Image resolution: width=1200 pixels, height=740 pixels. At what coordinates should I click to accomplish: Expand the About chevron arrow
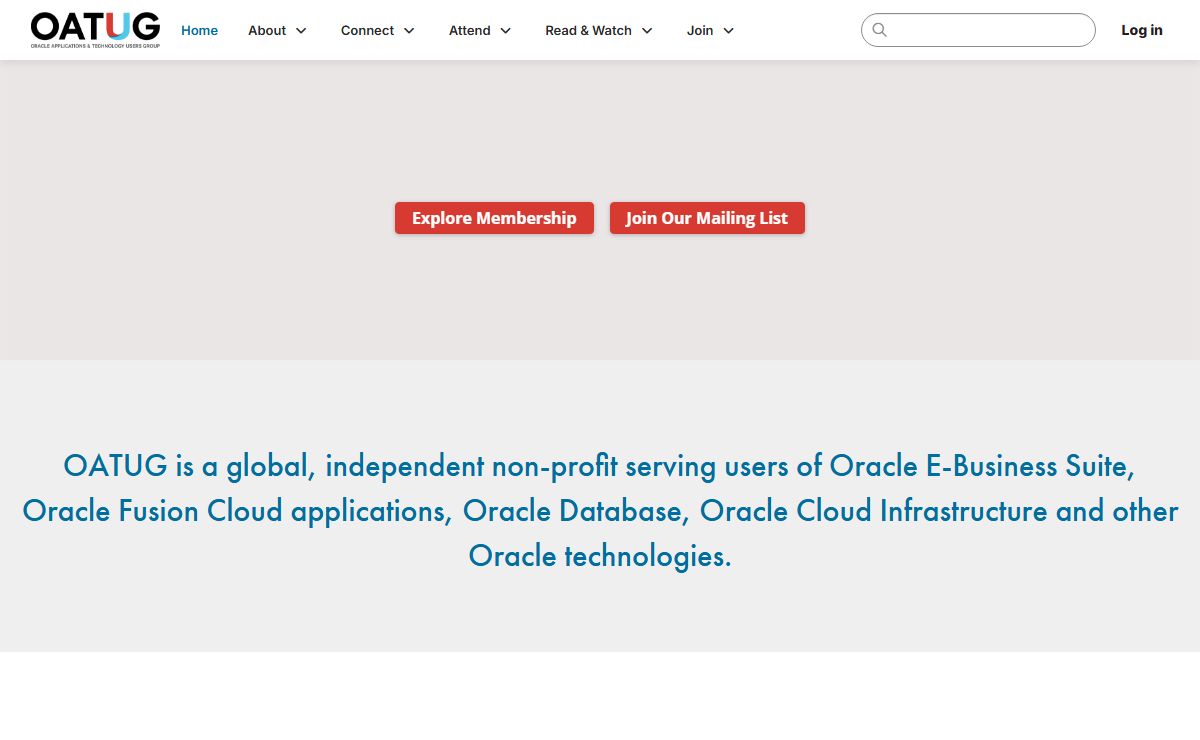click(301, 31)
